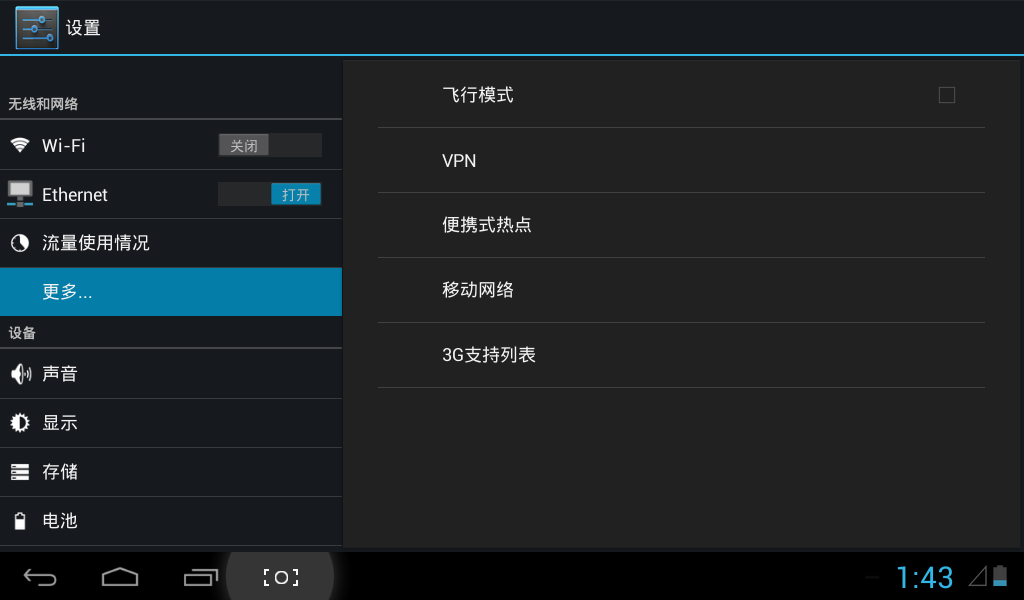The height and width of the screenshot is (600, 1024).
Task: Tap the screenshot capture button in navigation bar
Action: coord(281,577)
